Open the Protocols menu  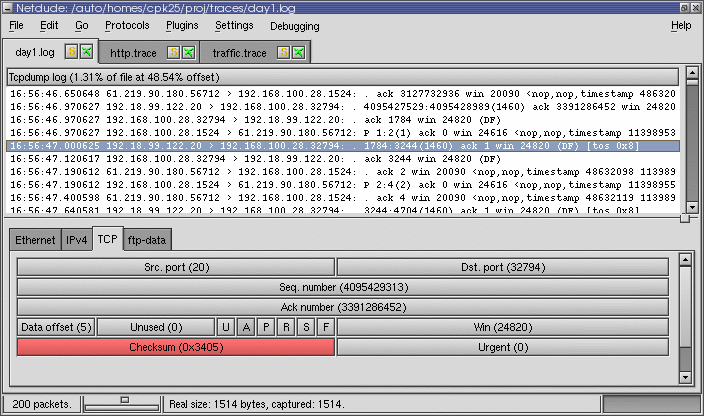tap(127, 26)
